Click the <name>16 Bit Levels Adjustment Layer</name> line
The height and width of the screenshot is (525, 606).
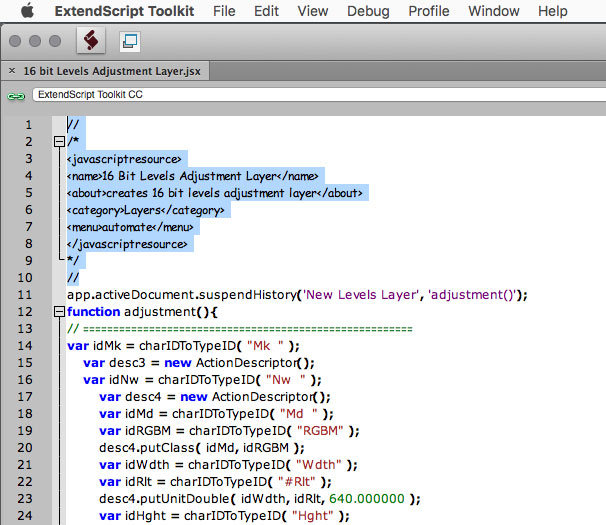point(192,176)
